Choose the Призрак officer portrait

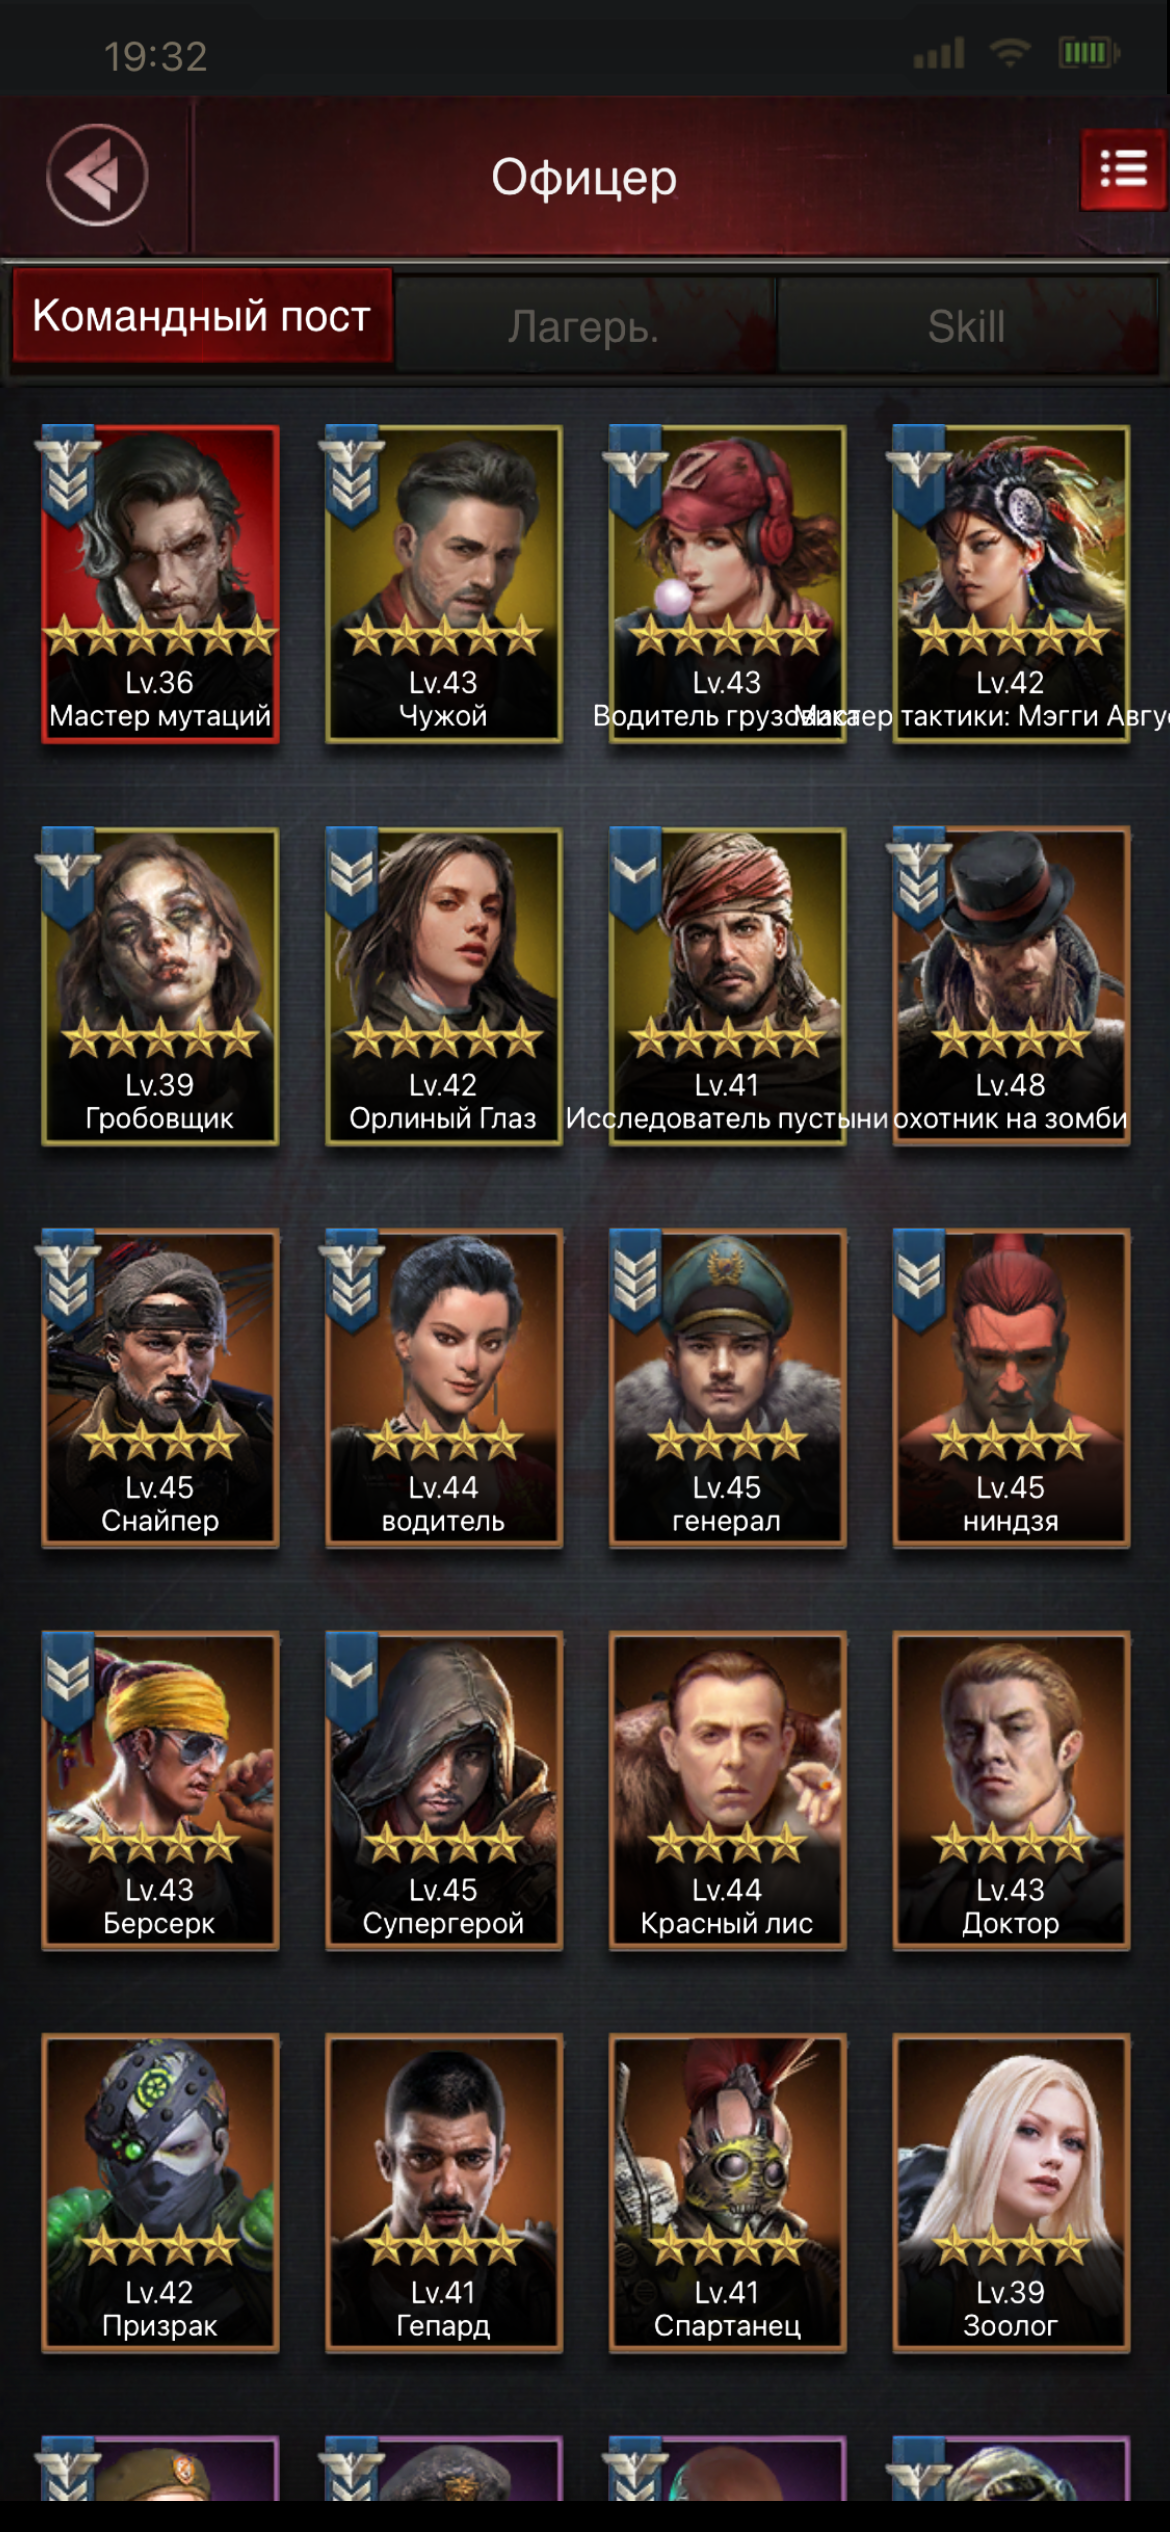[160, 2193]
